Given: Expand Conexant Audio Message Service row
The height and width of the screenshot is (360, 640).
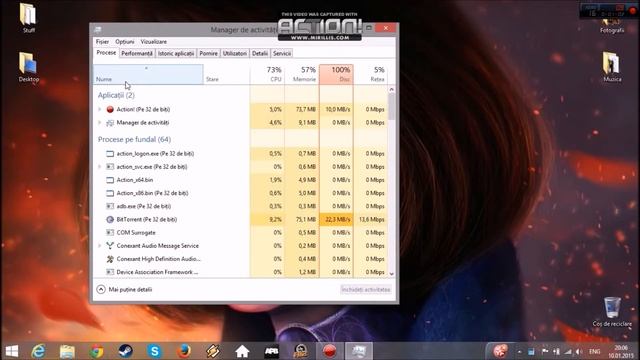Looking at the screenshot, I should [x=100, y=246].
